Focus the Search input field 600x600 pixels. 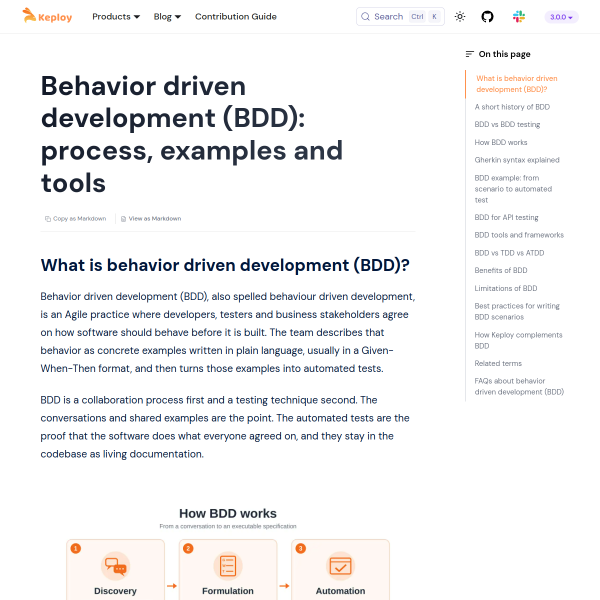400,16
